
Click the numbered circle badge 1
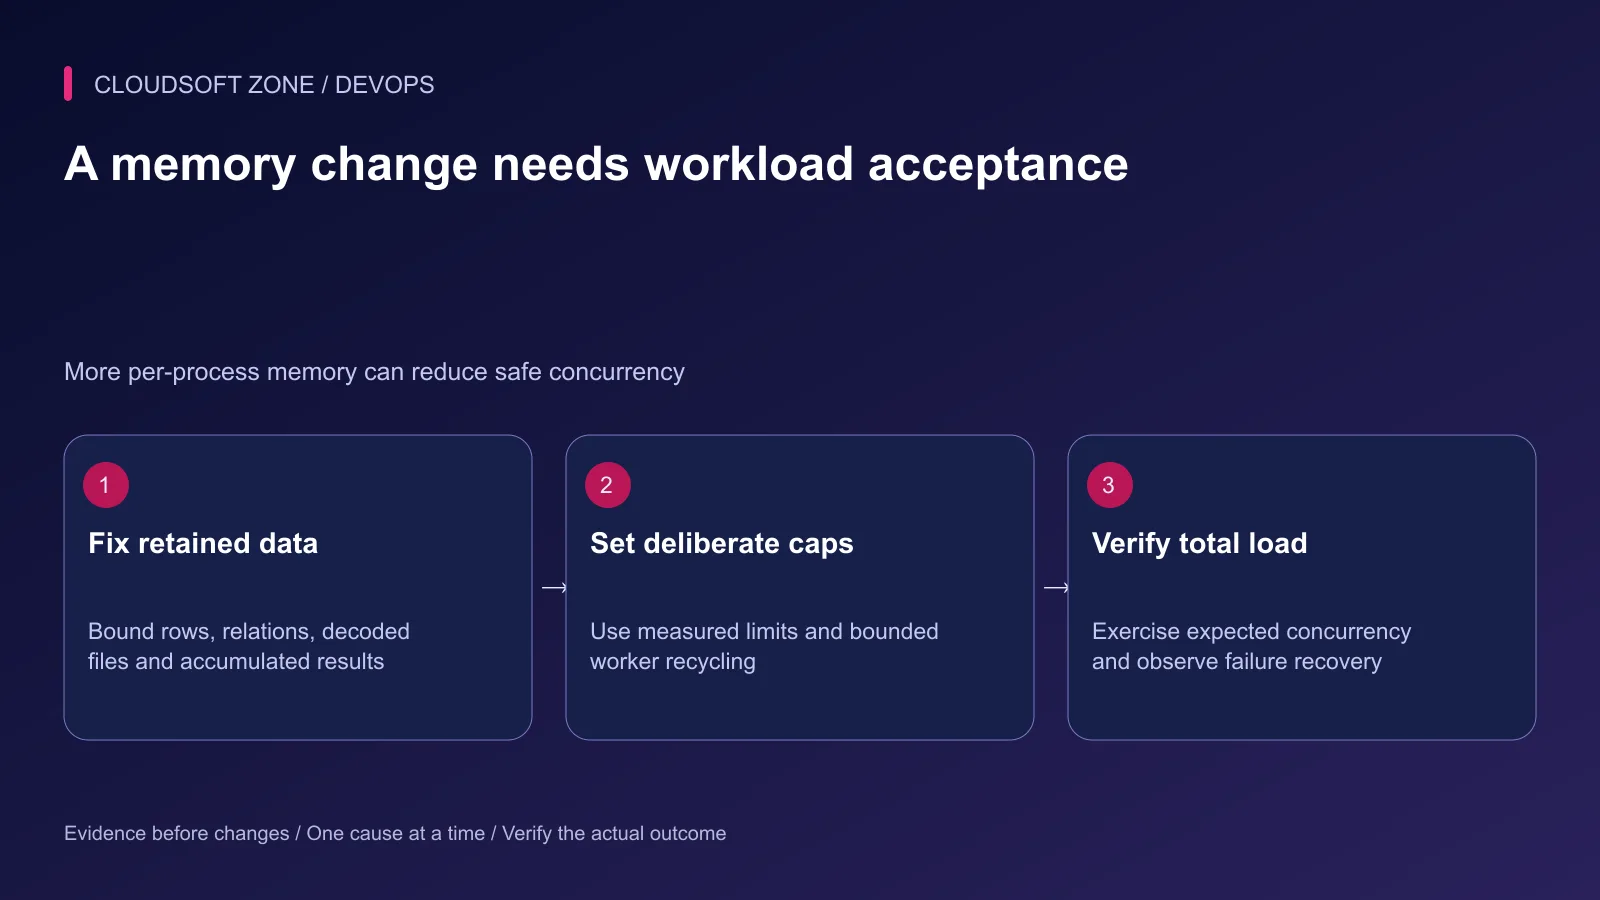click(x=106, y=485)
